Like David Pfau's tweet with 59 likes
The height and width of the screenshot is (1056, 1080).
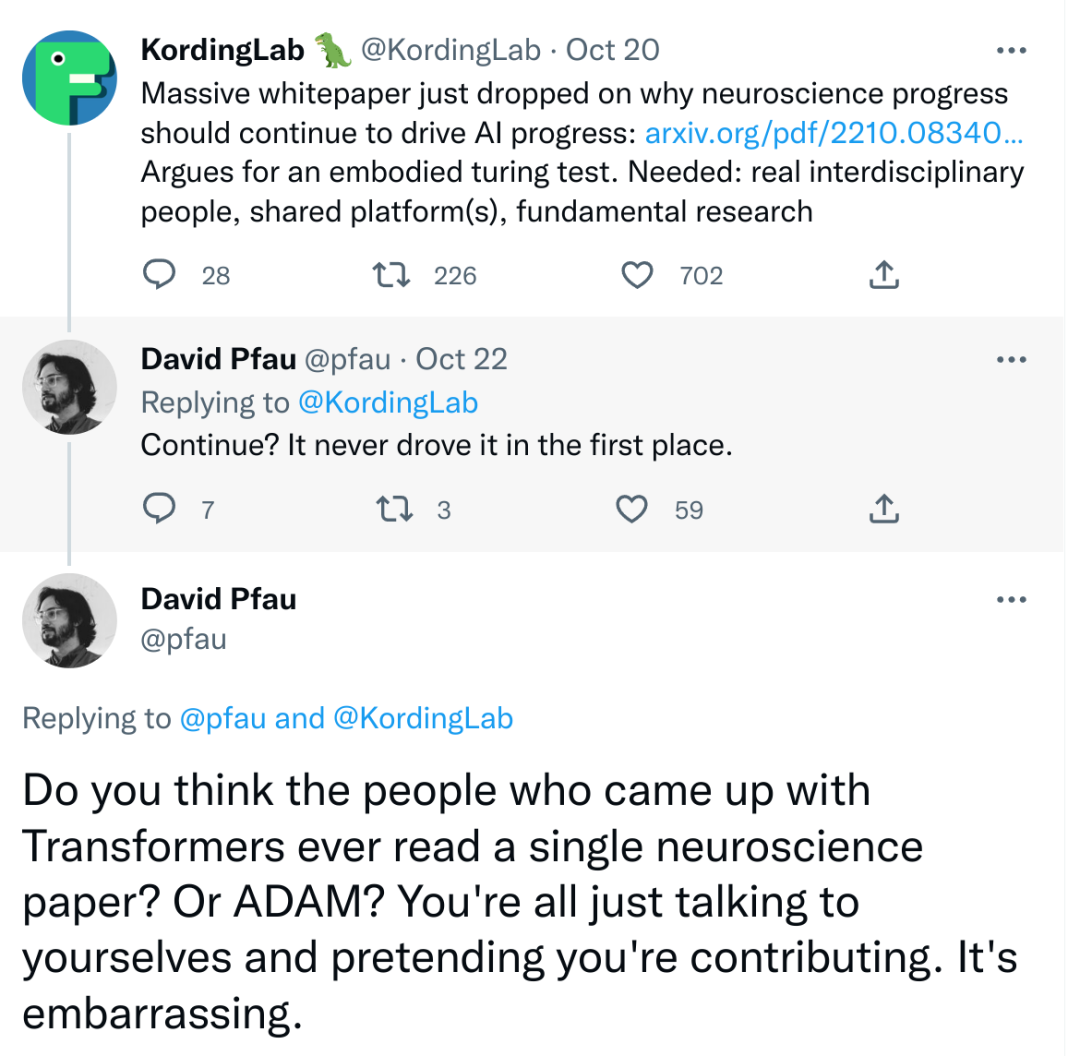click(x=631, y=510)
